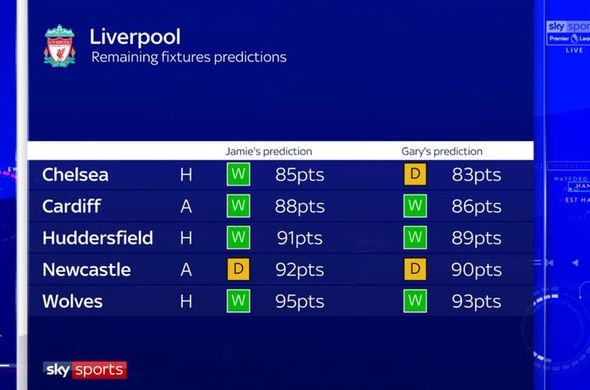The width and height of the screenshot is (590, 390).
Task: Click Gary's green W badge for Wolves
Action: point(415,301)
